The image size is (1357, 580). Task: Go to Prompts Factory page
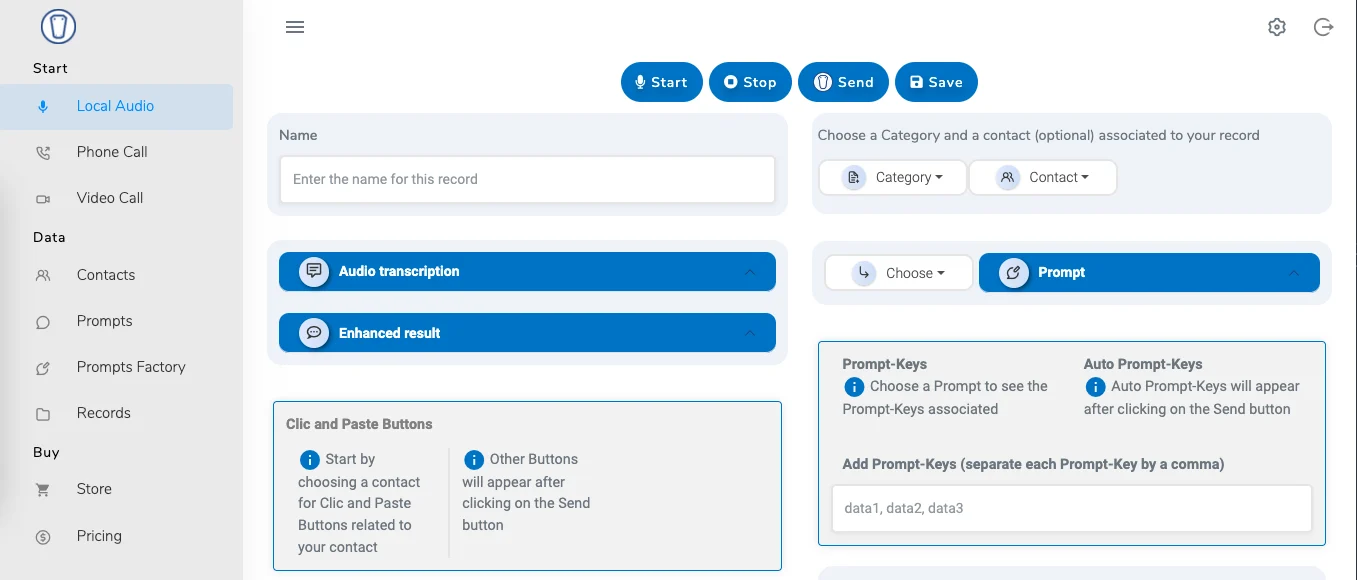(131, 367)
